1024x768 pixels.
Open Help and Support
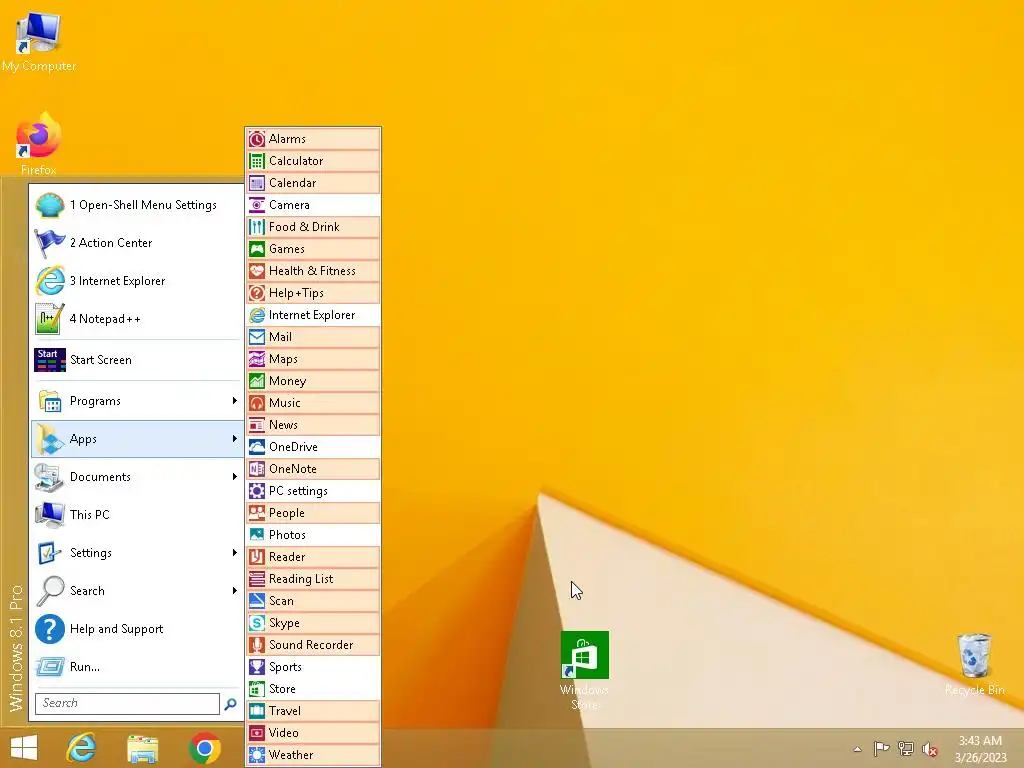pyautogui.click(x=136, y=628)
